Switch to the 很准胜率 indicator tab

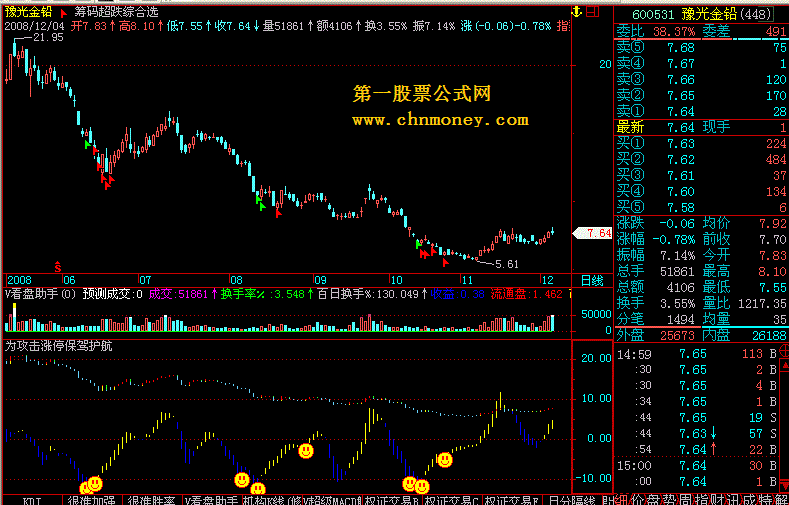coord(151,500)
